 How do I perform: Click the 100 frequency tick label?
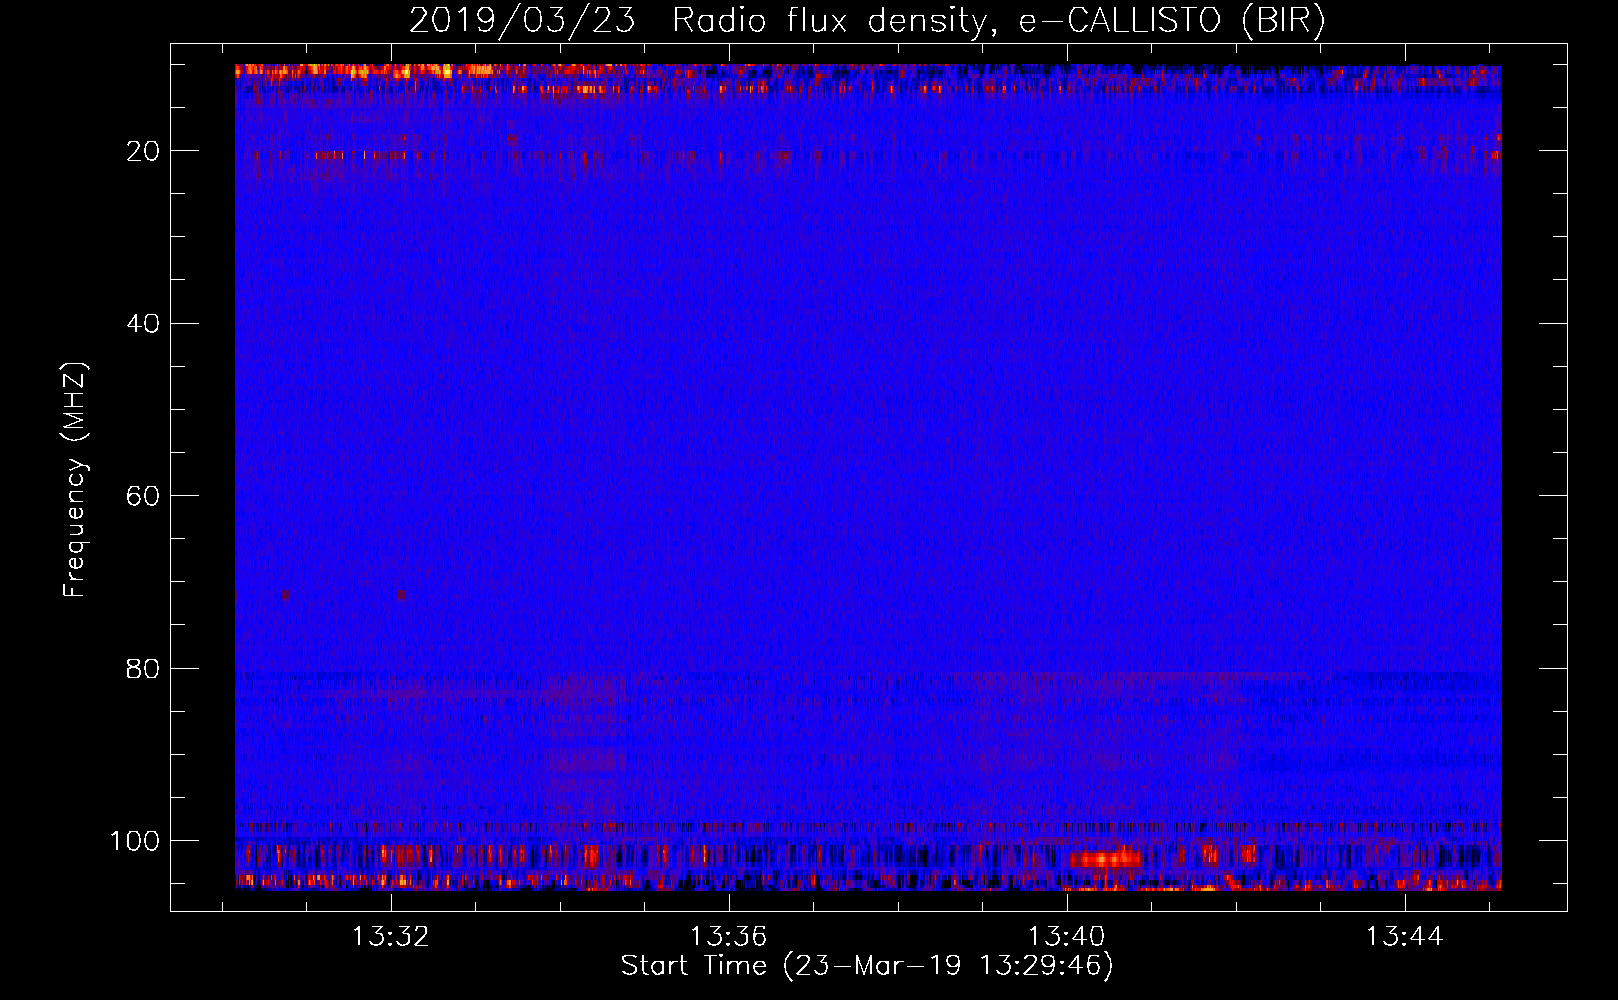point(135,841)
